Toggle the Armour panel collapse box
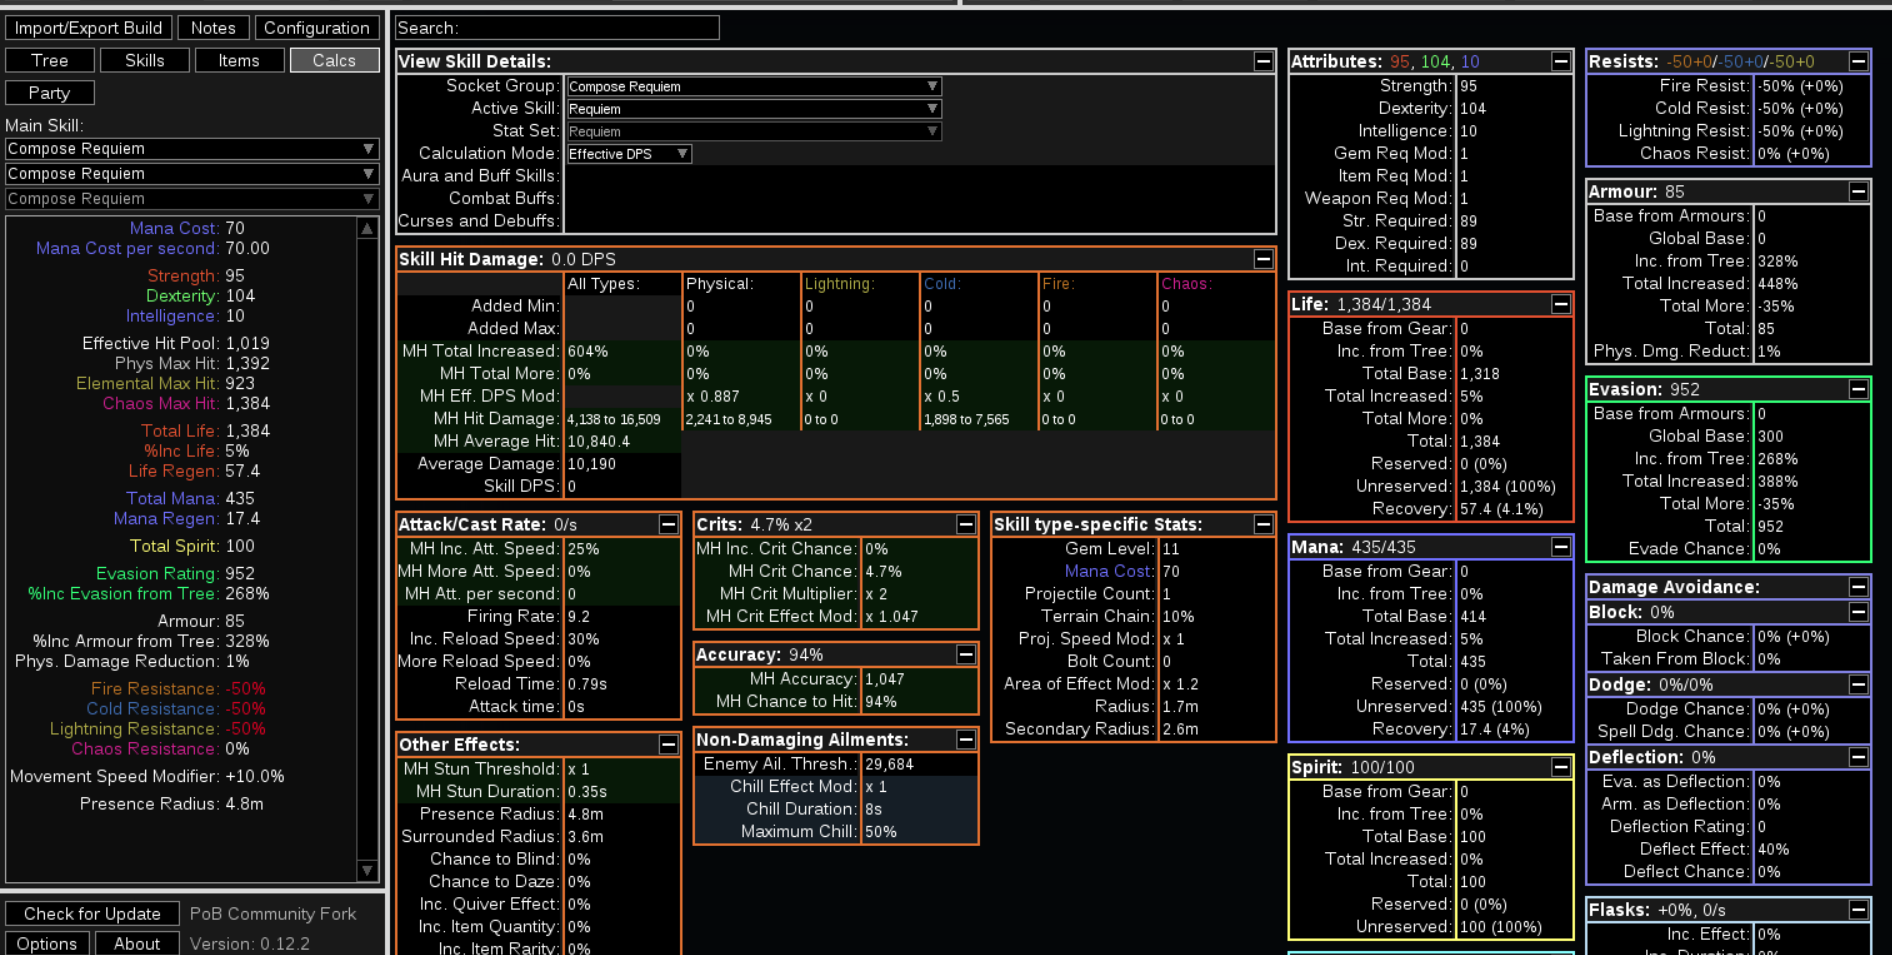This screenshot has width=1892, height=955. click(1858, 191)
